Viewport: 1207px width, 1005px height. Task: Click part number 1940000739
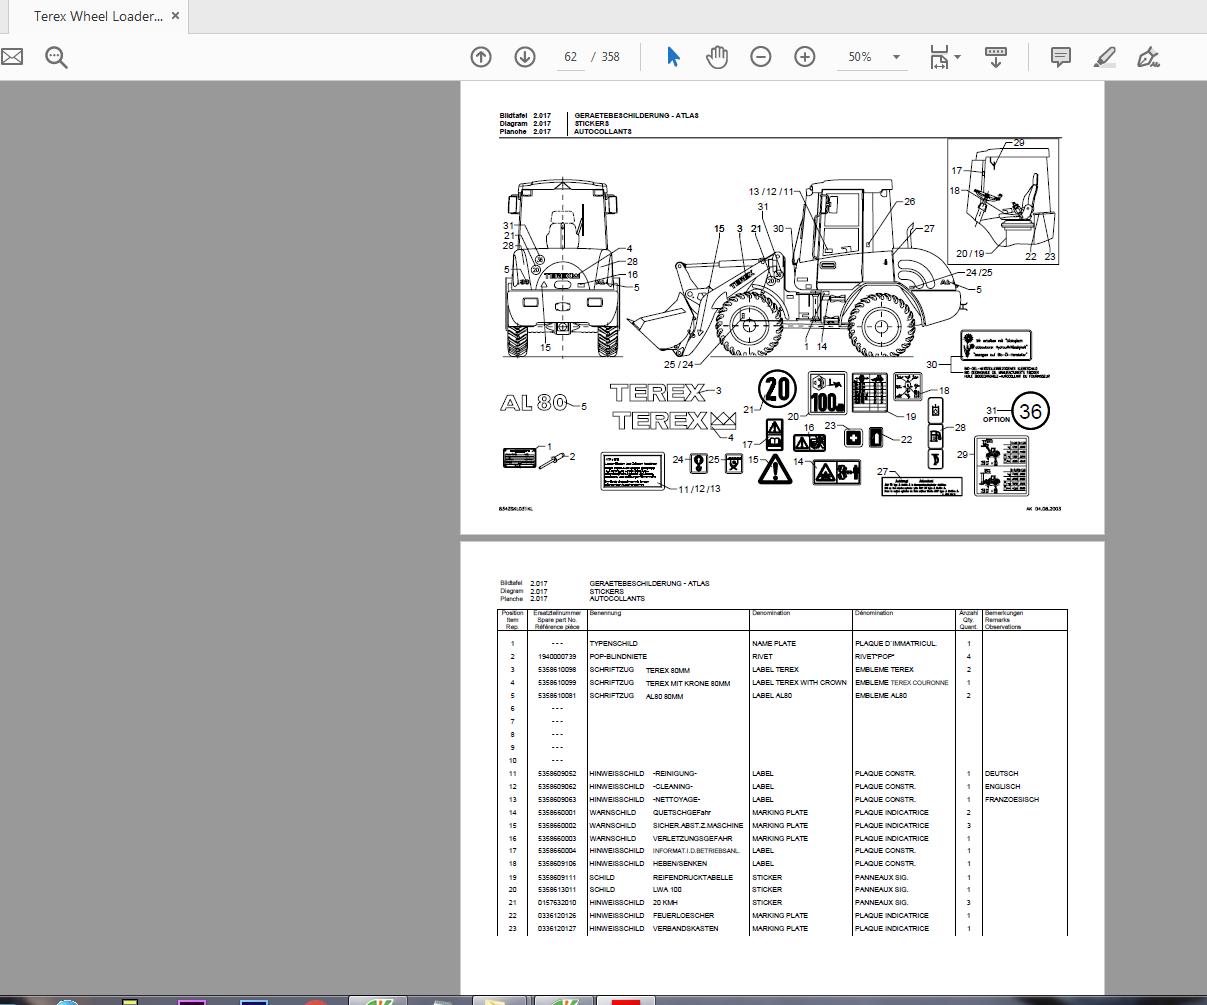pos(557,657)
